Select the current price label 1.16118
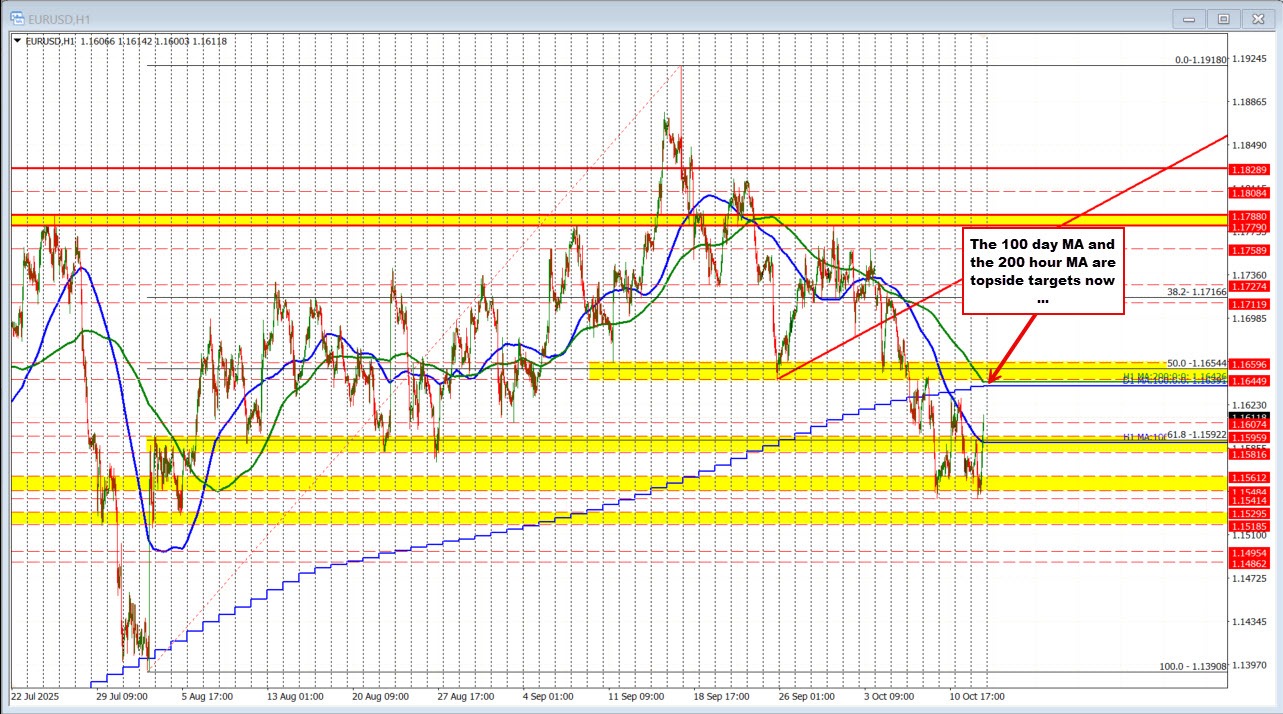The image size is (1283, 714). tap(1248, 416)
